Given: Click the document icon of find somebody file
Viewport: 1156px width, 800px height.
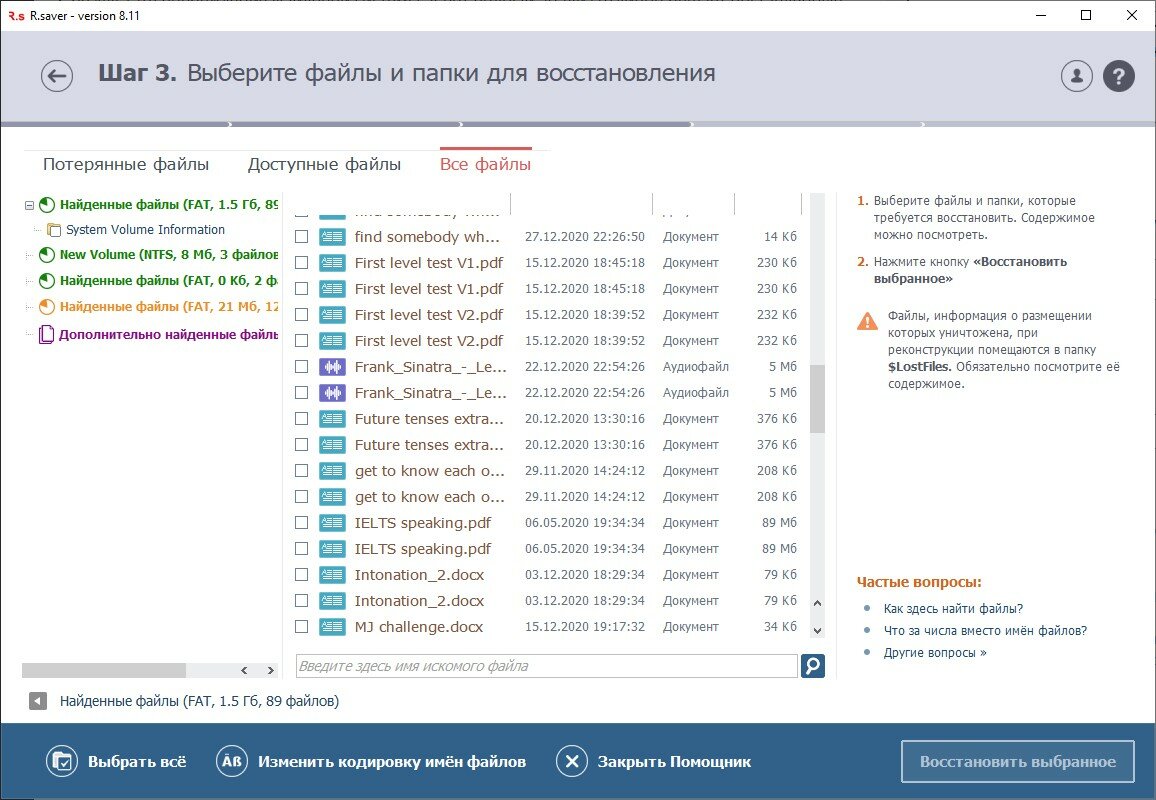Looking at the screenshot, I should point(332,237).
